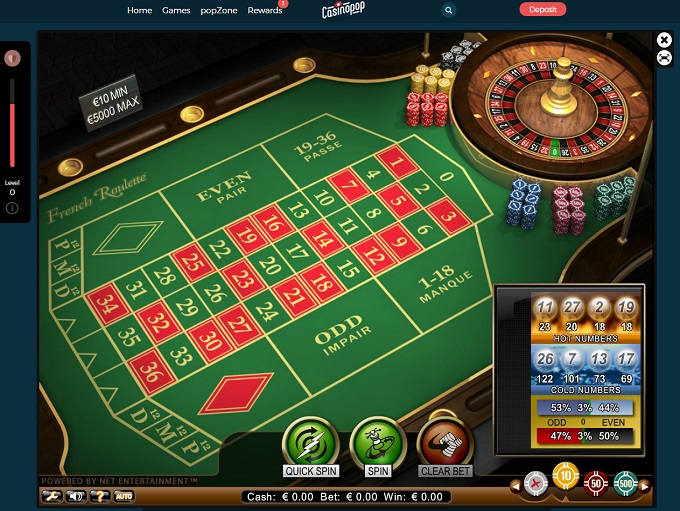Show lower chip values with left arrow
Screen dimensions: 680x511
516,486
